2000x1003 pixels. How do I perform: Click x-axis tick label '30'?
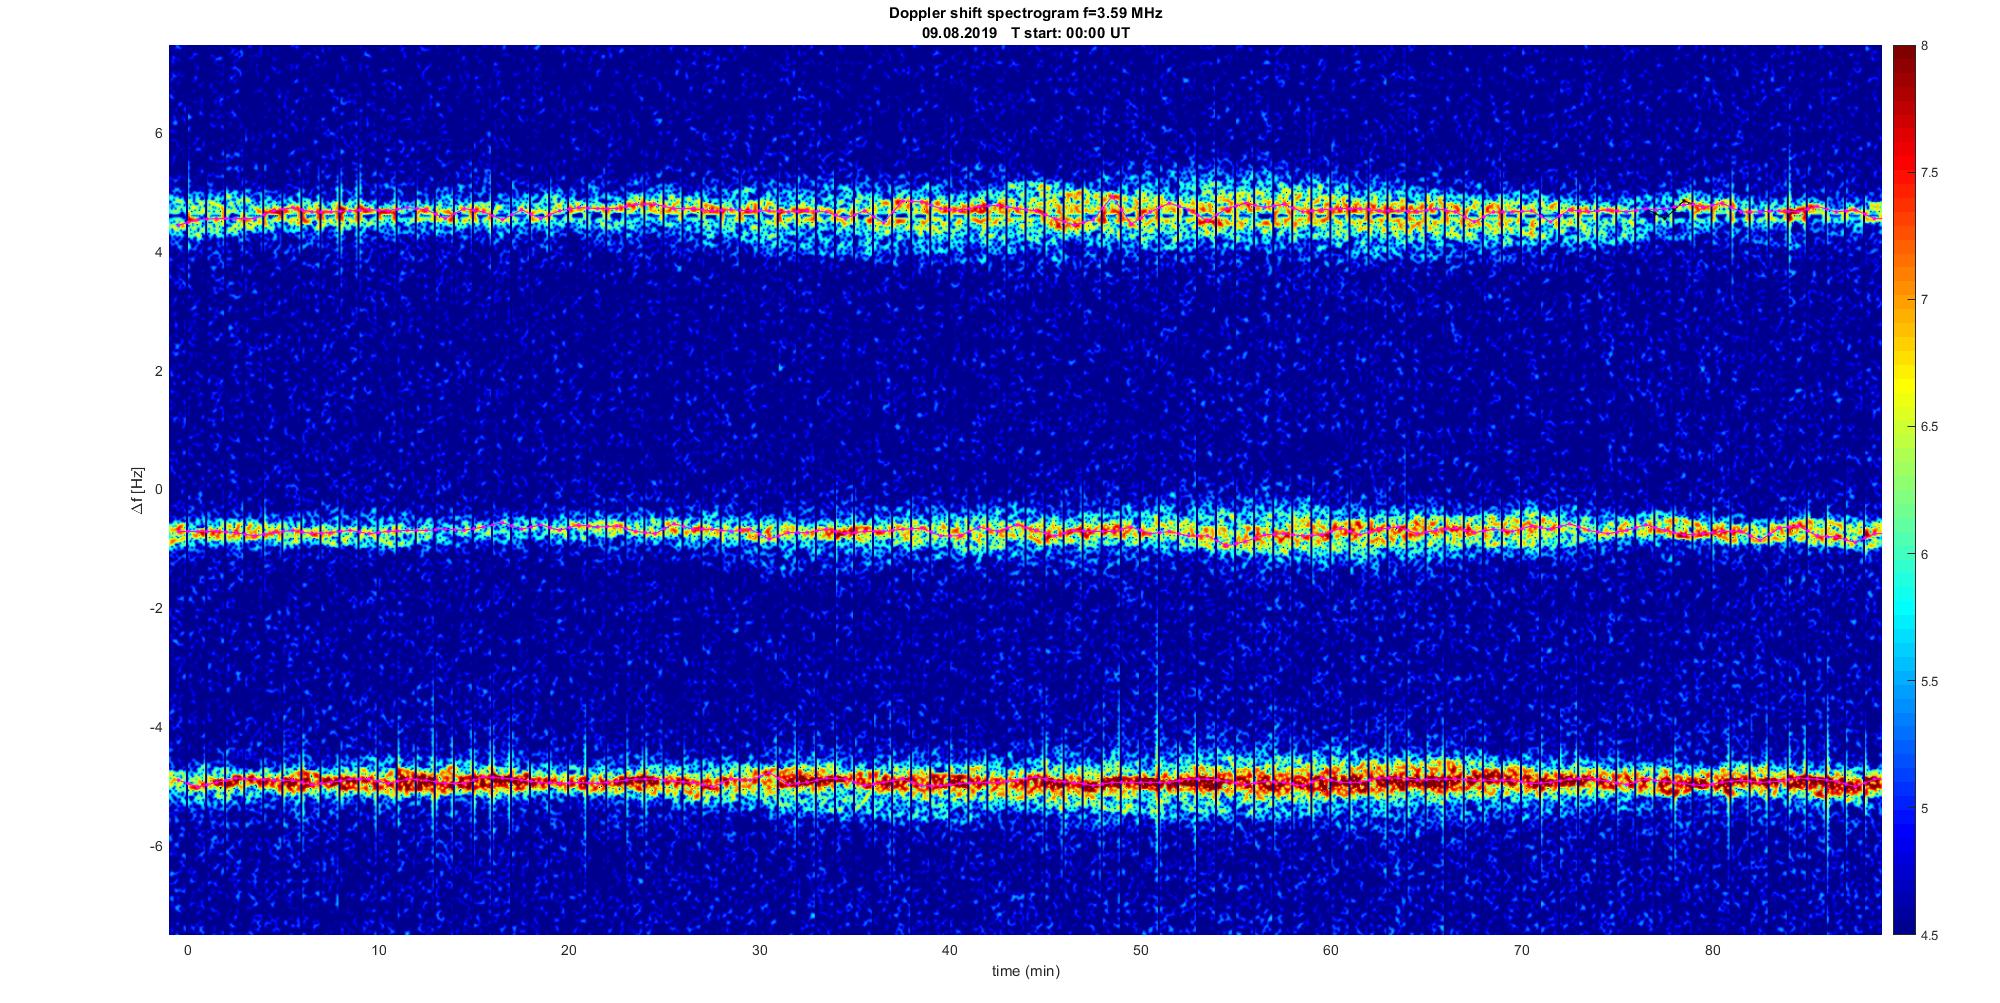pyautogui.click(x=759, y=950)
